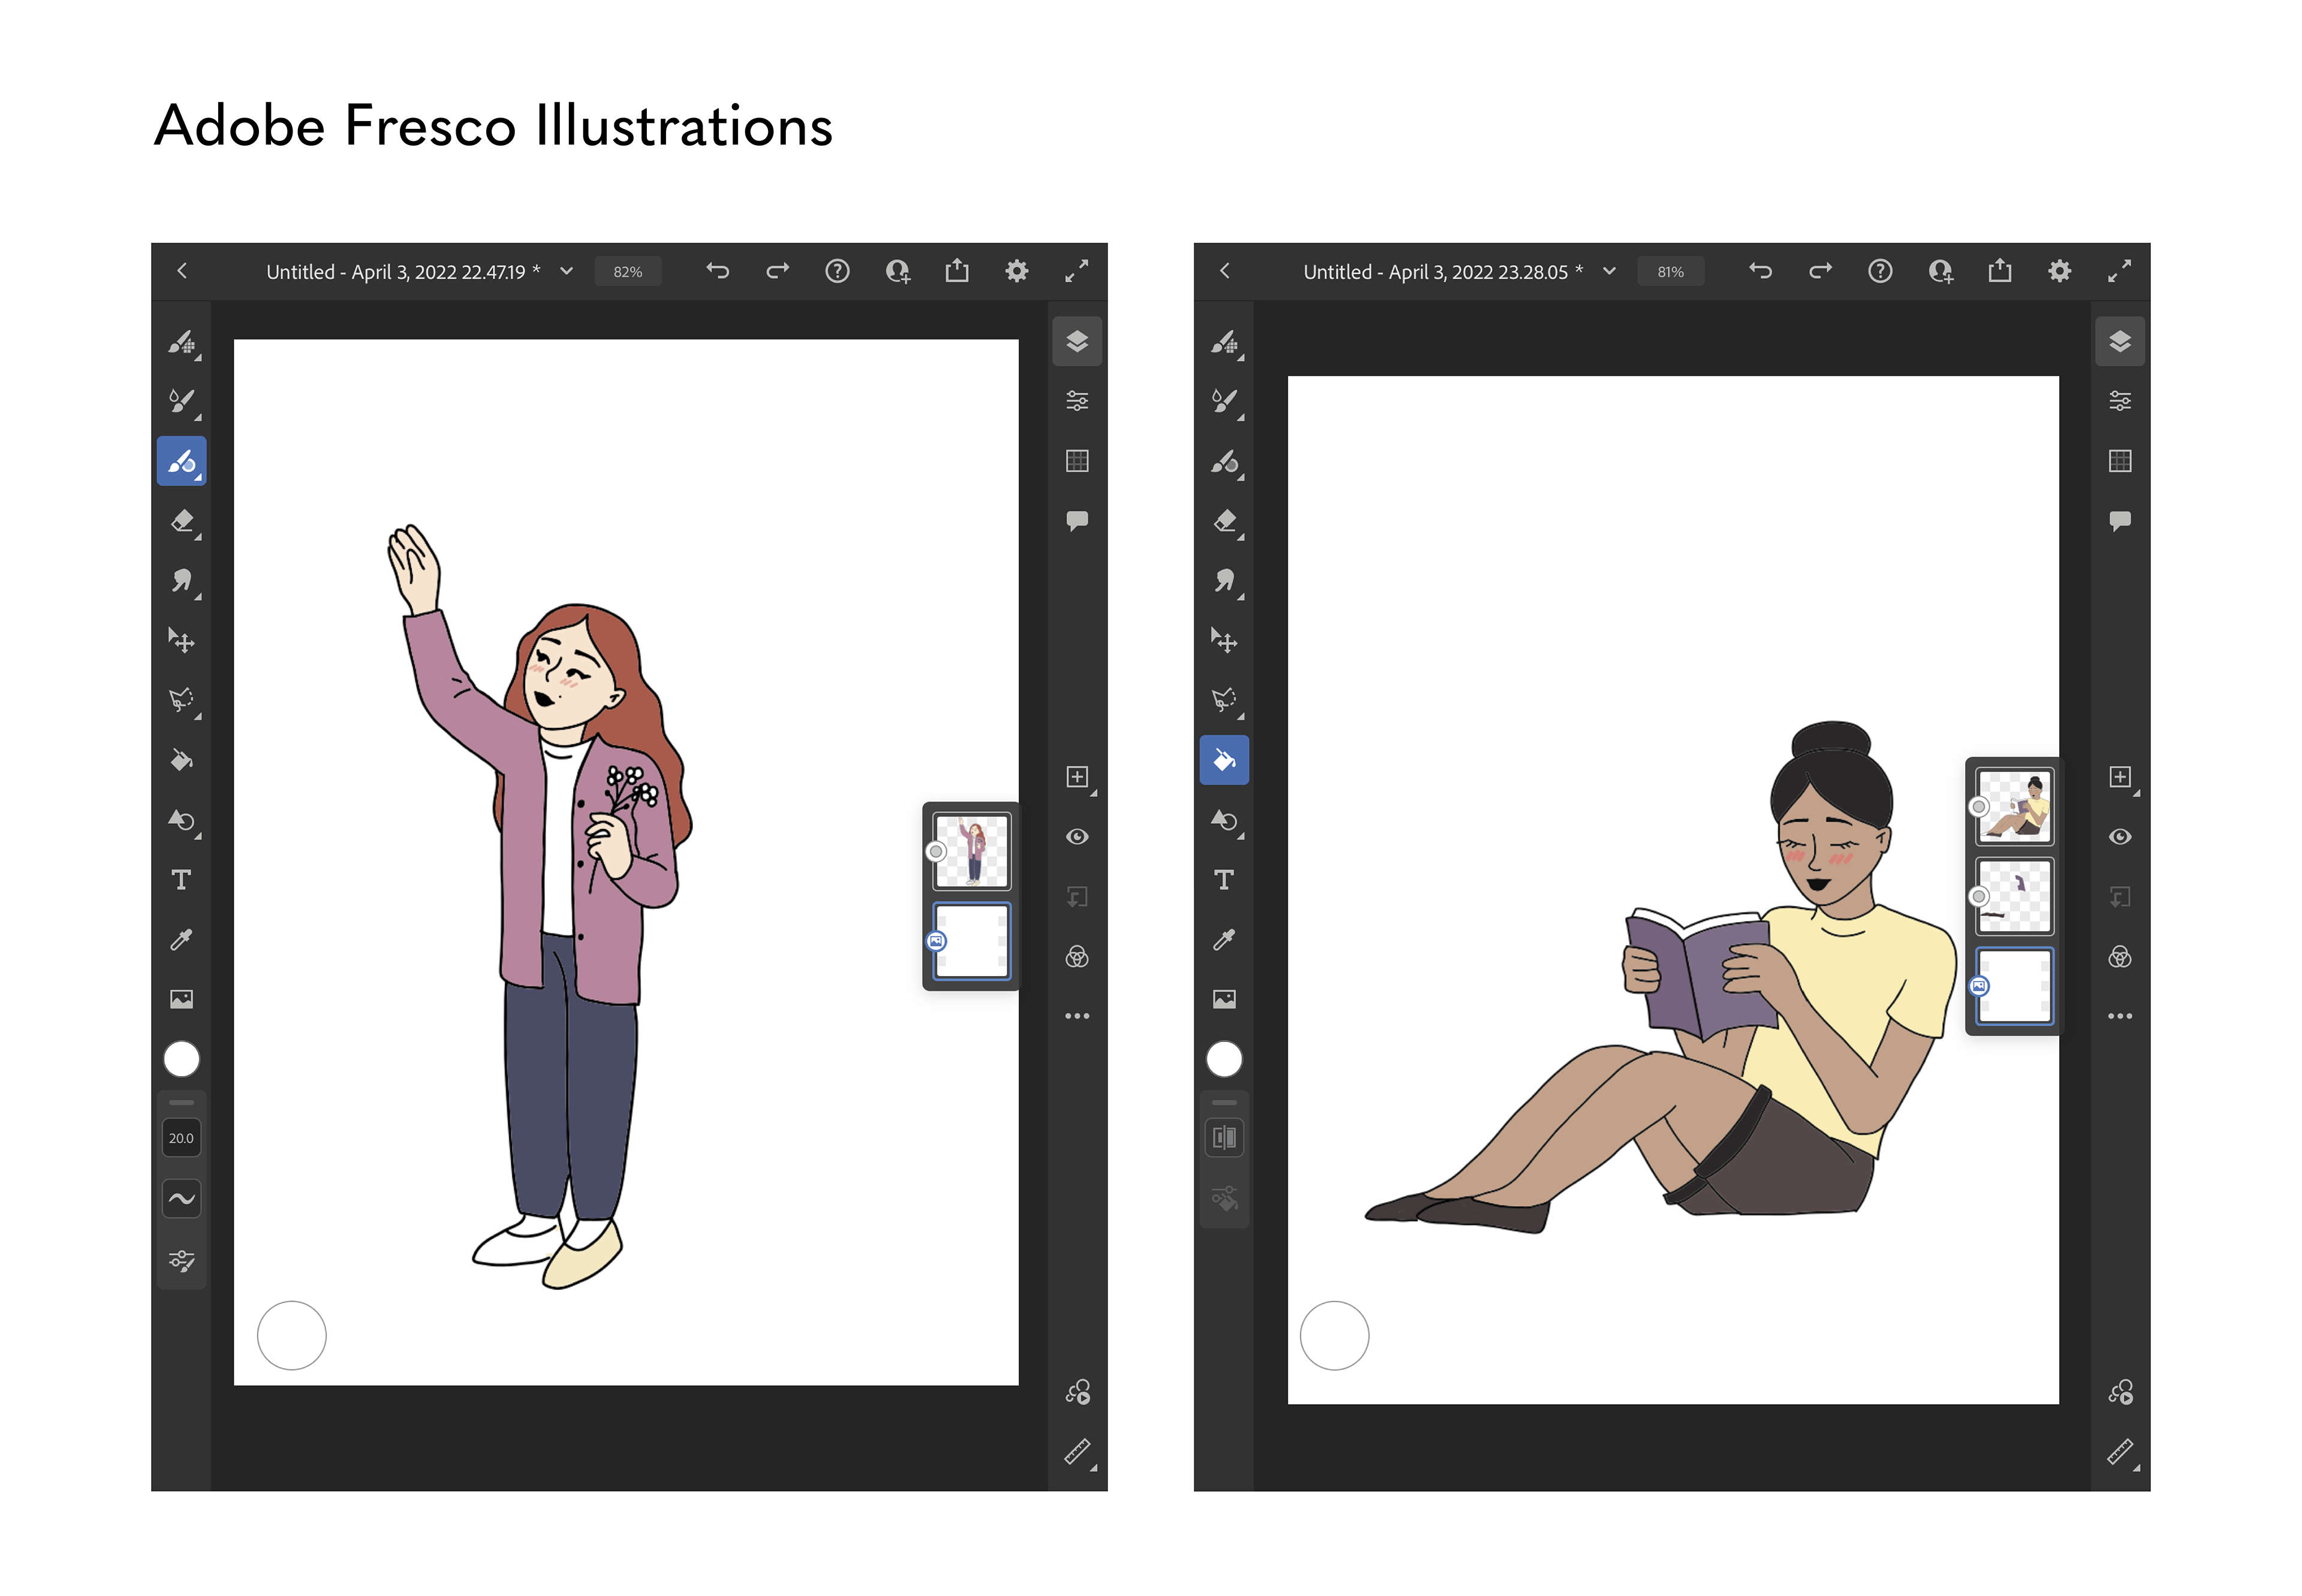The width and height of the screenshot is (2302, 1596).
Task: Toggle circle marker on reading woman layer
Action: tap(1979, 807)
